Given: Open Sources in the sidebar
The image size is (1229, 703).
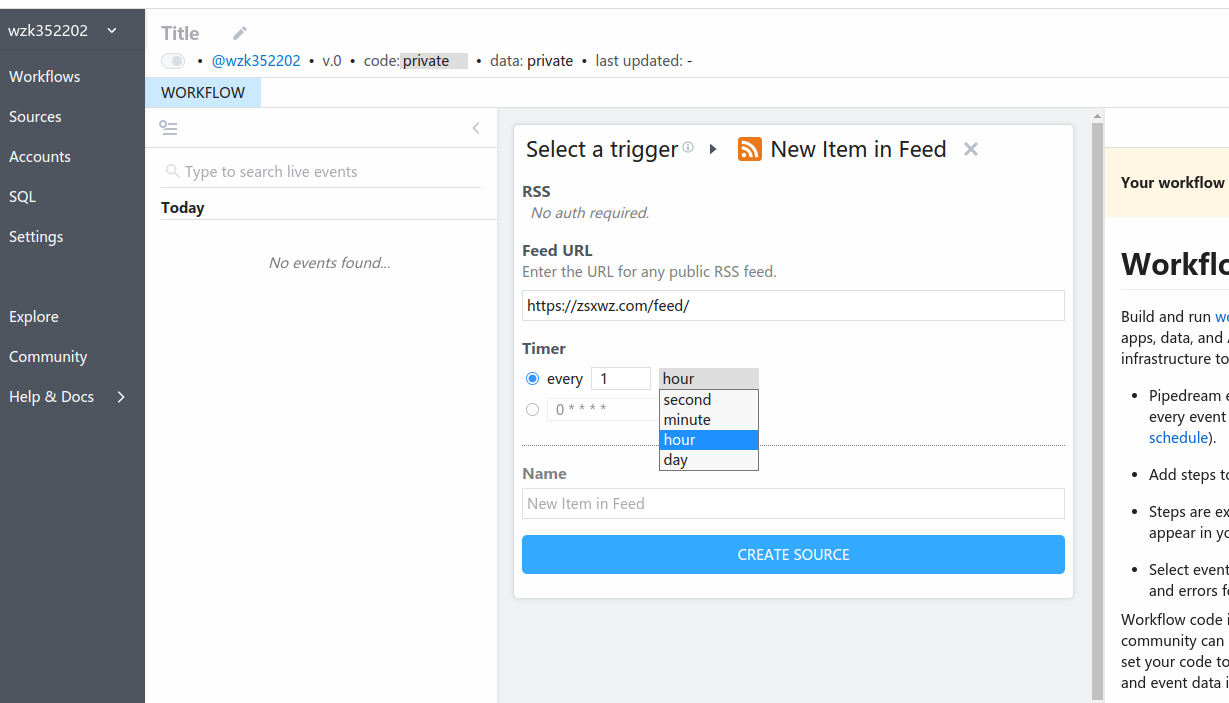Looking at the screenshot, I should point(35,116).
